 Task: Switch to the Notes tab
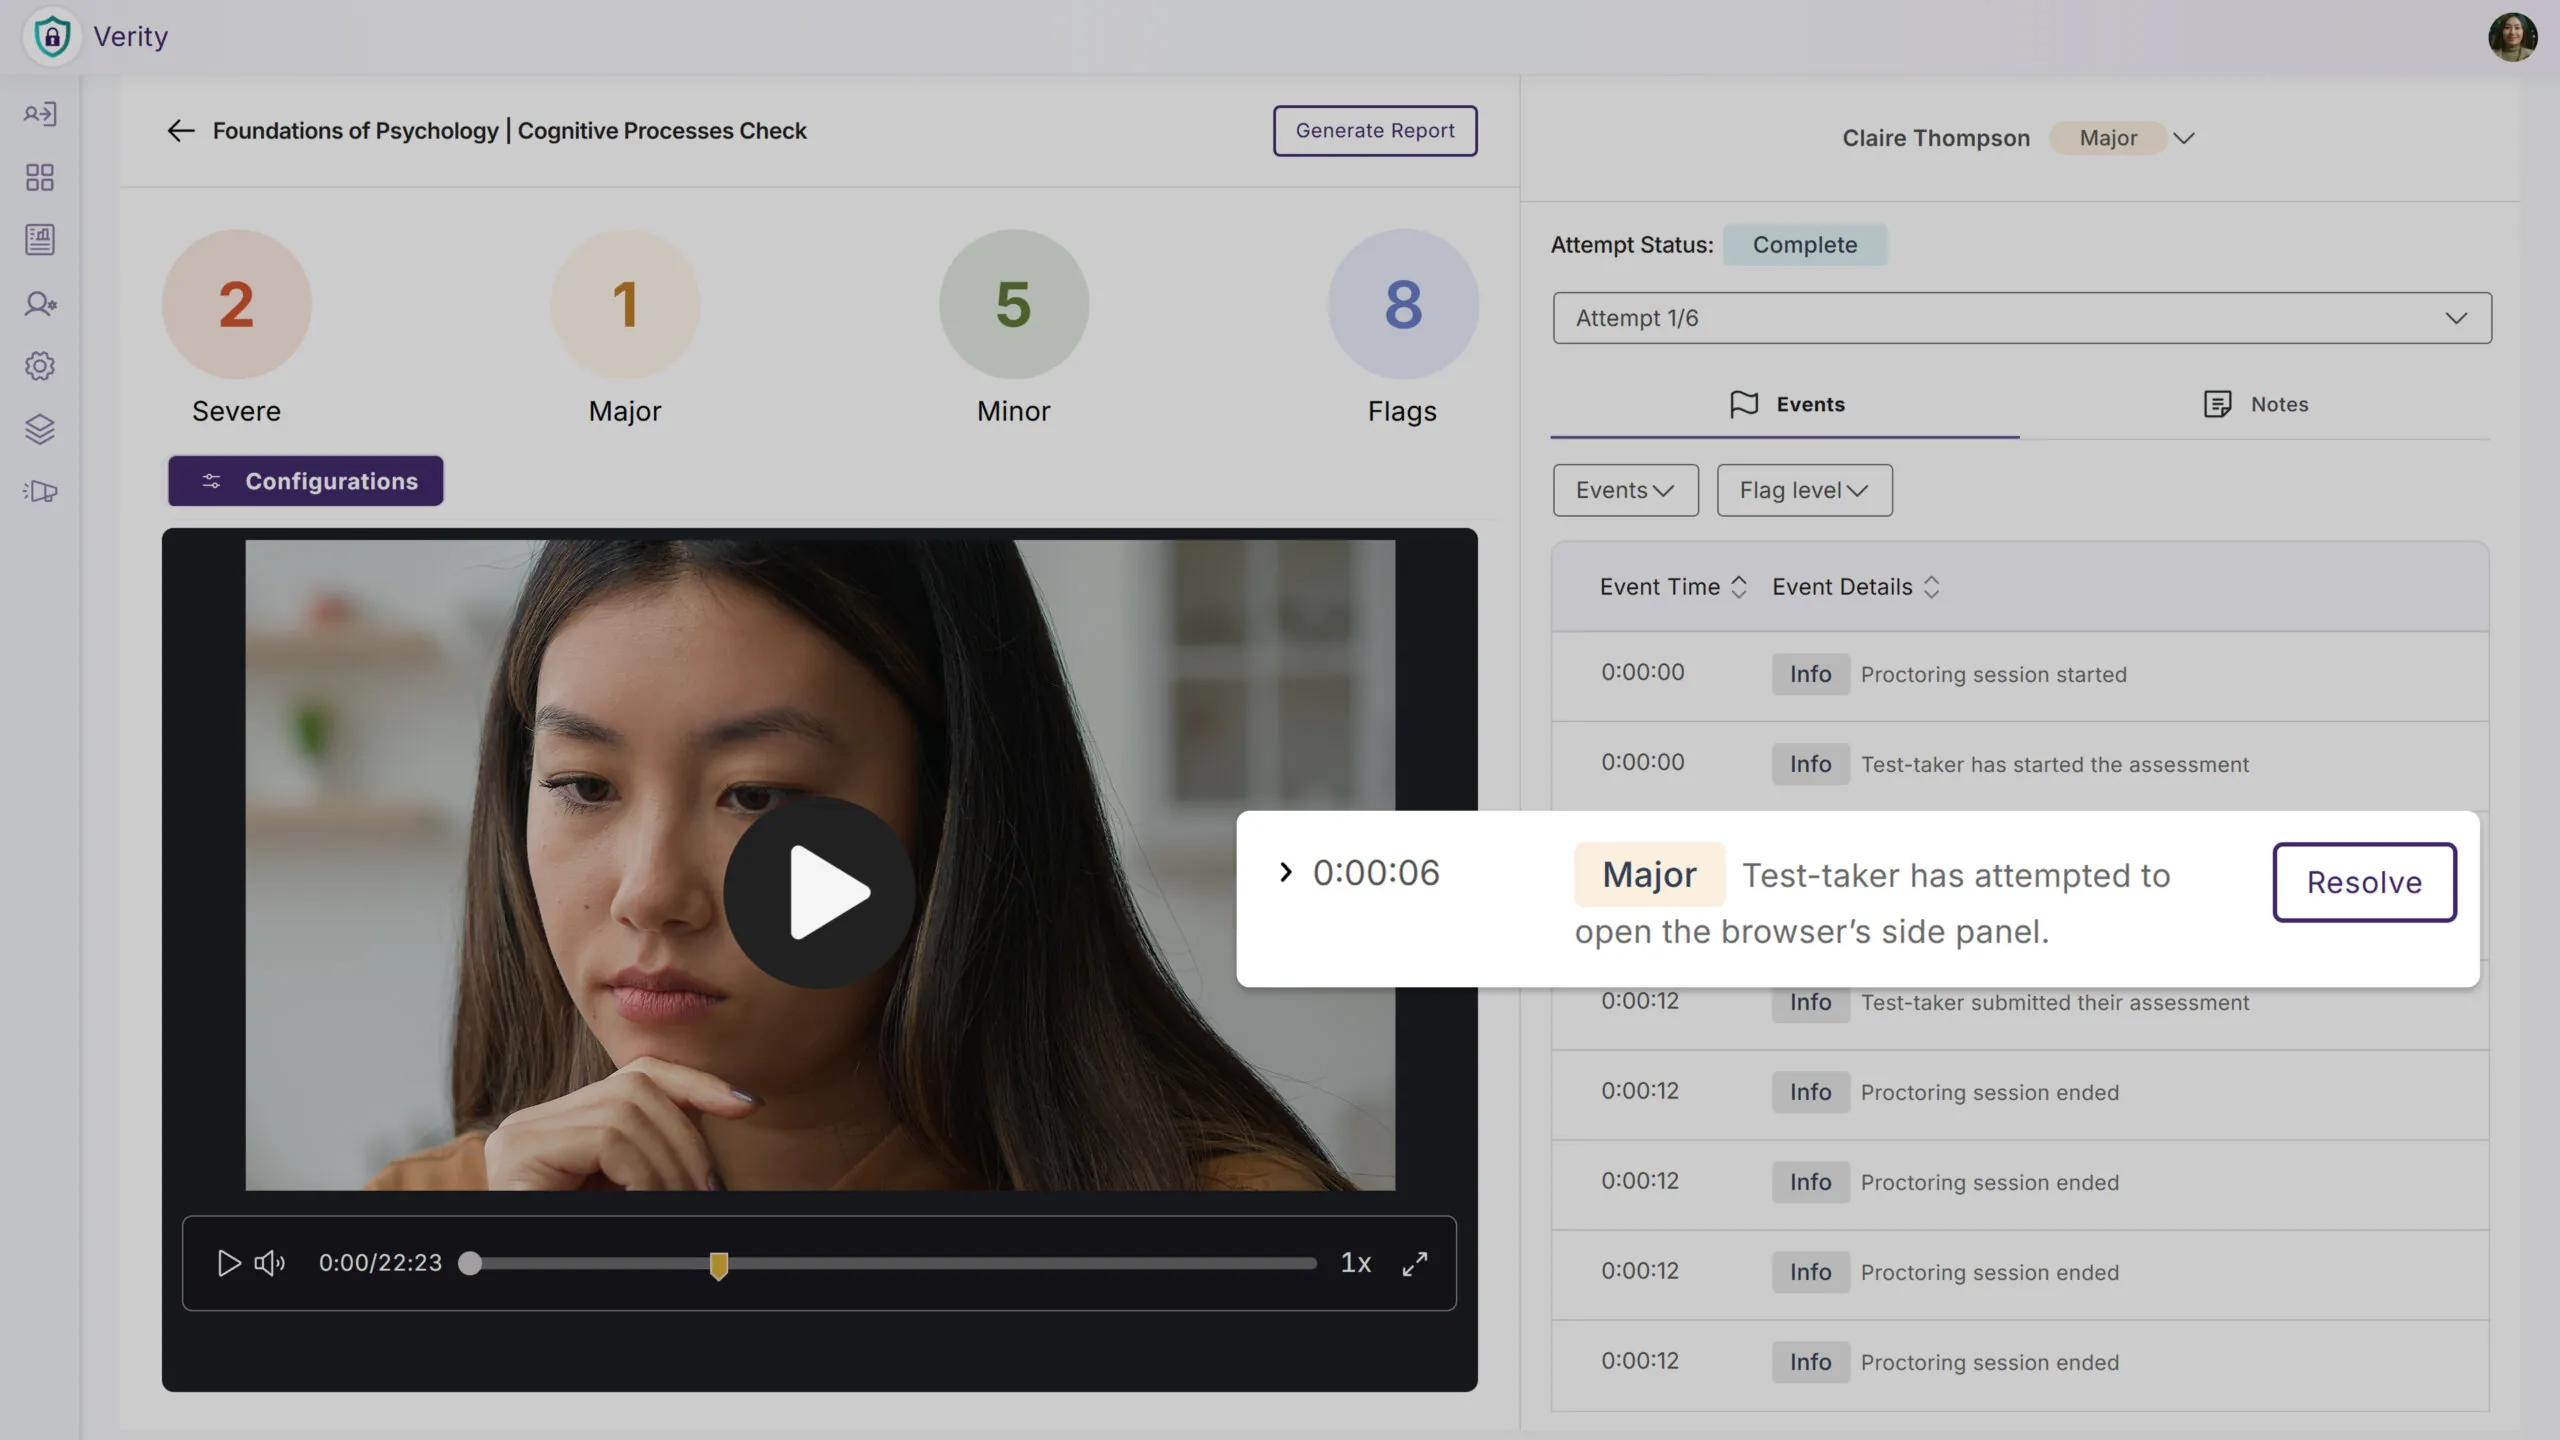[2256, 404]
